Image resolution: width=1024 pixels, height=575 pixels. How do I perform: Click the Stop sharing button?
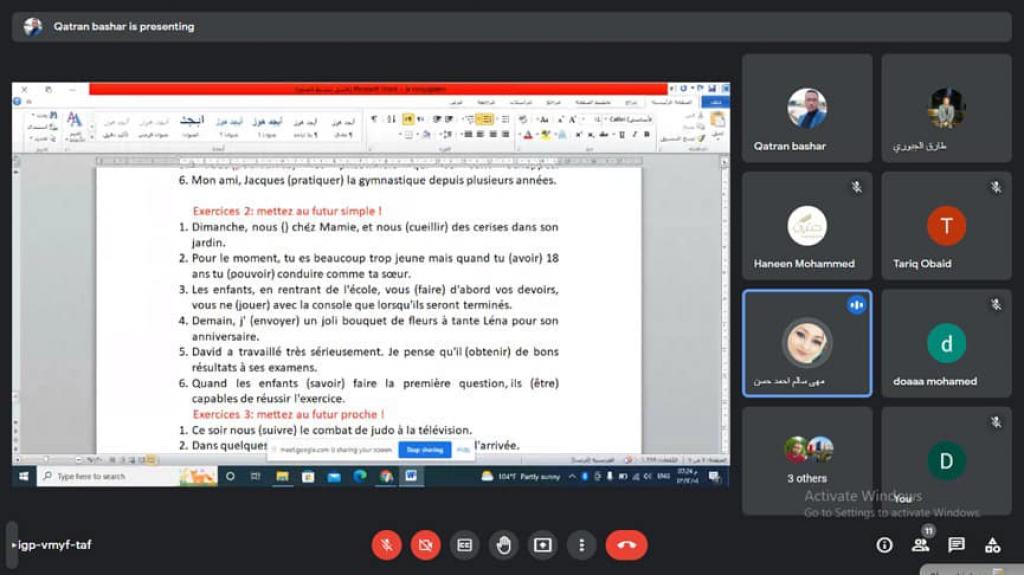pos(426,450)
